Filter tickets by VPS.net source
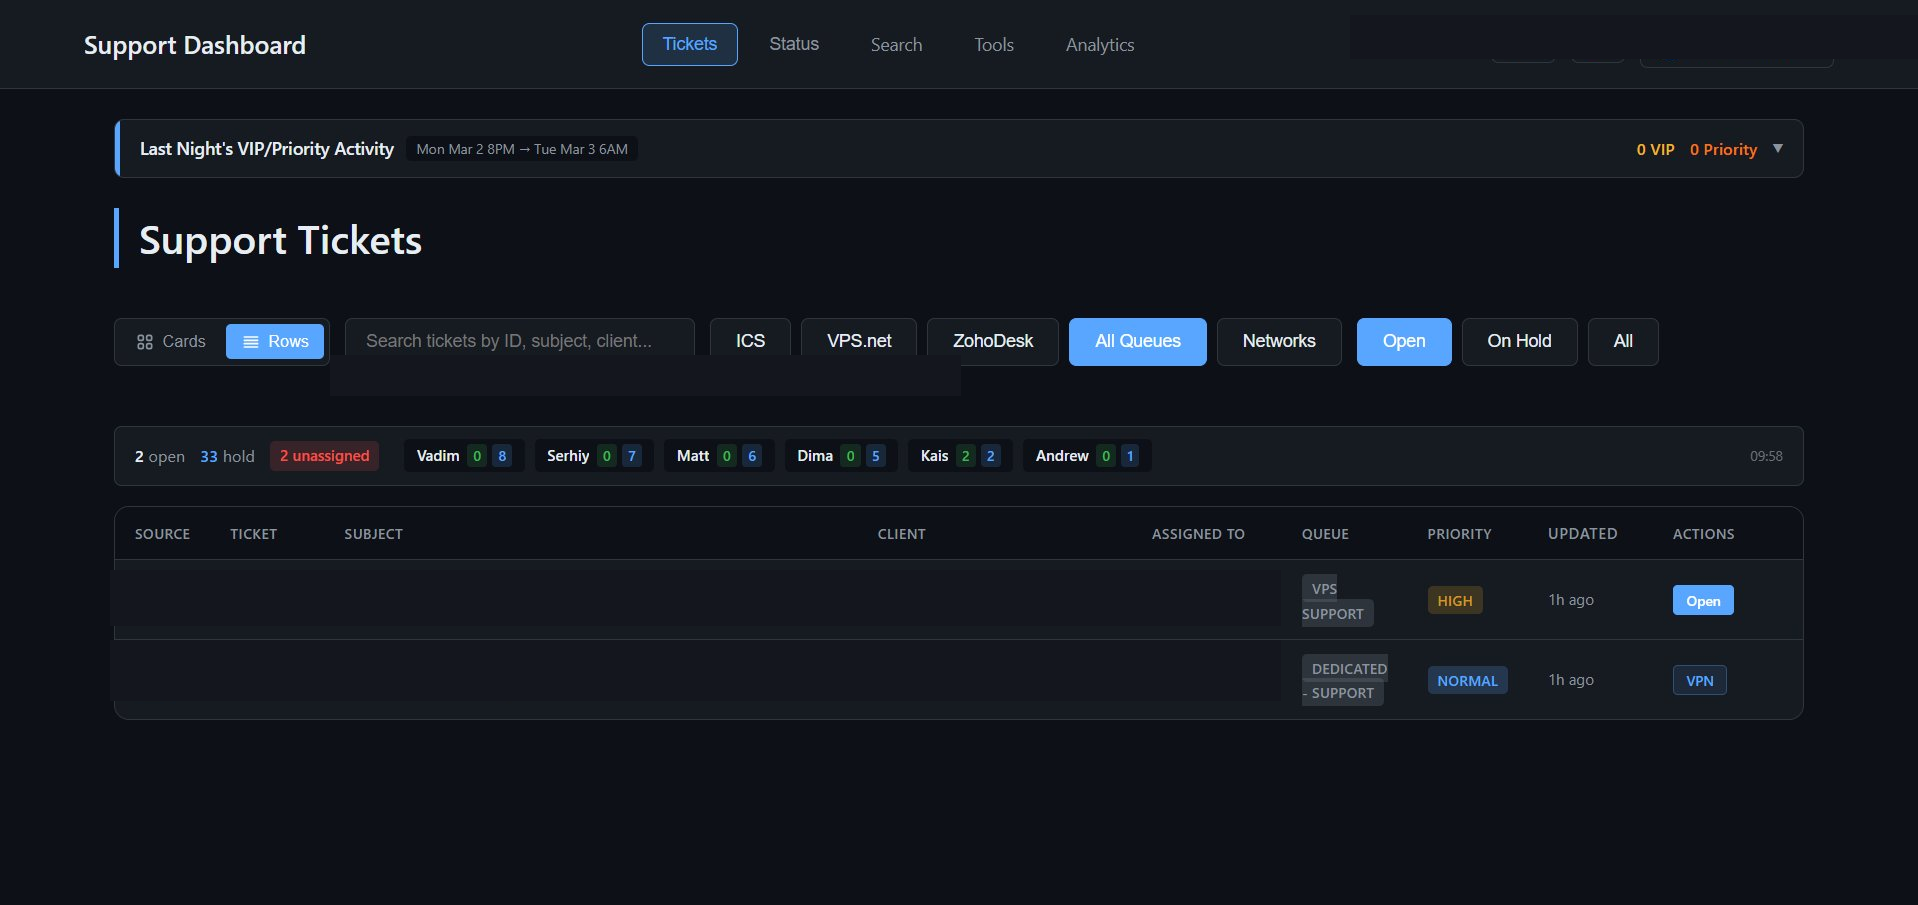This screenshot has height=905, width=1918. pyautogui.click(x=858, y=341)
